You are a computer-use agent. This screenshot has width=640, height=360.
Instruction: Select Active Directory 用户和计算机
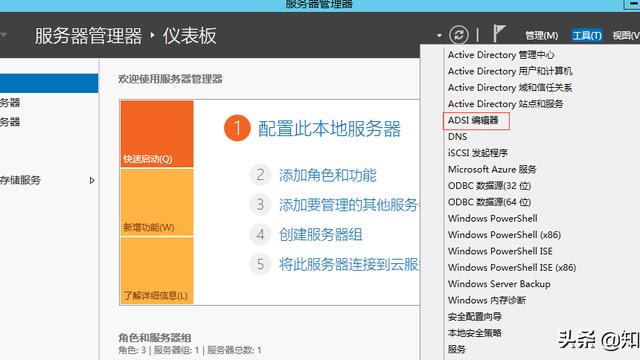[510, 71]
